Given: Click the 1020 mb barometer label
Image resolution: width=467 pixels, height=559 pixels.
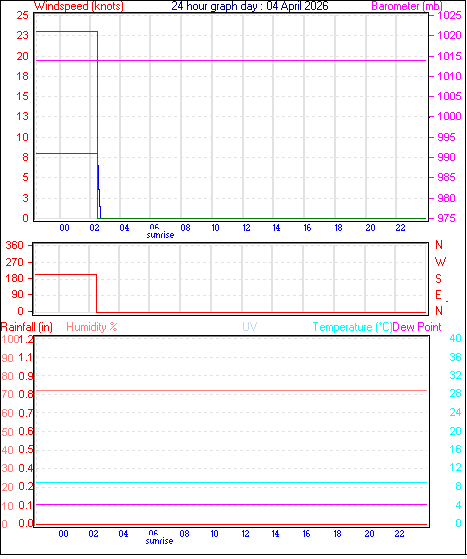Looking at the screenshot, I should [x=450, y=35].
